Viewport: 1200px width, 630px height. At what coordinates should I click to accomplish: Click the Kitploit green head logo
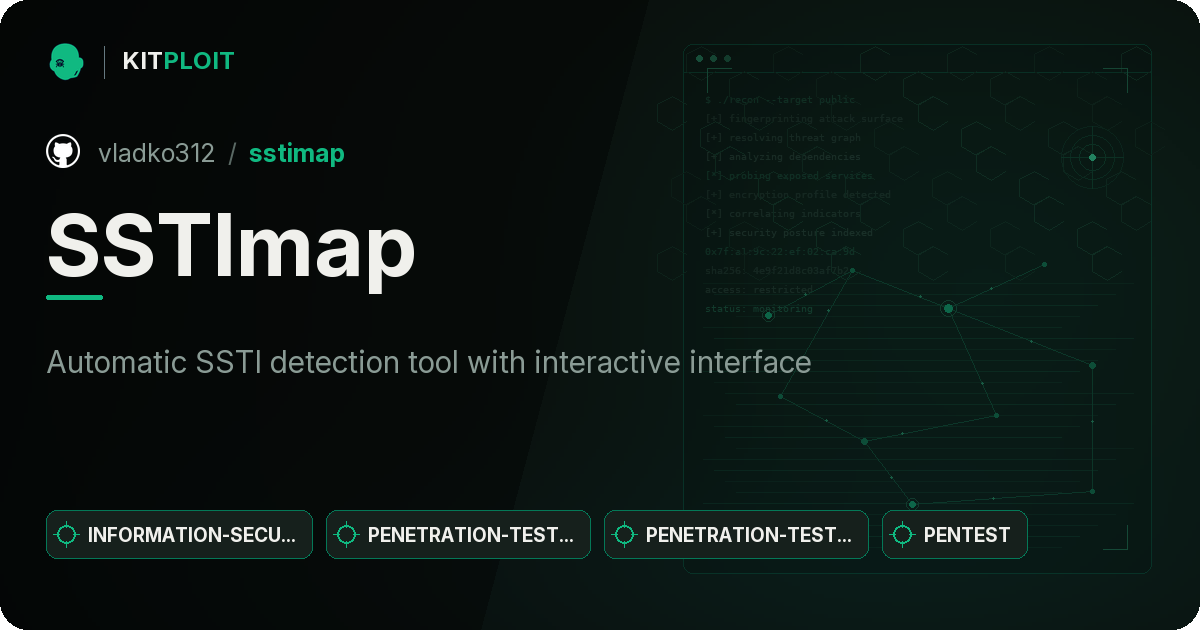coord(66,61)
